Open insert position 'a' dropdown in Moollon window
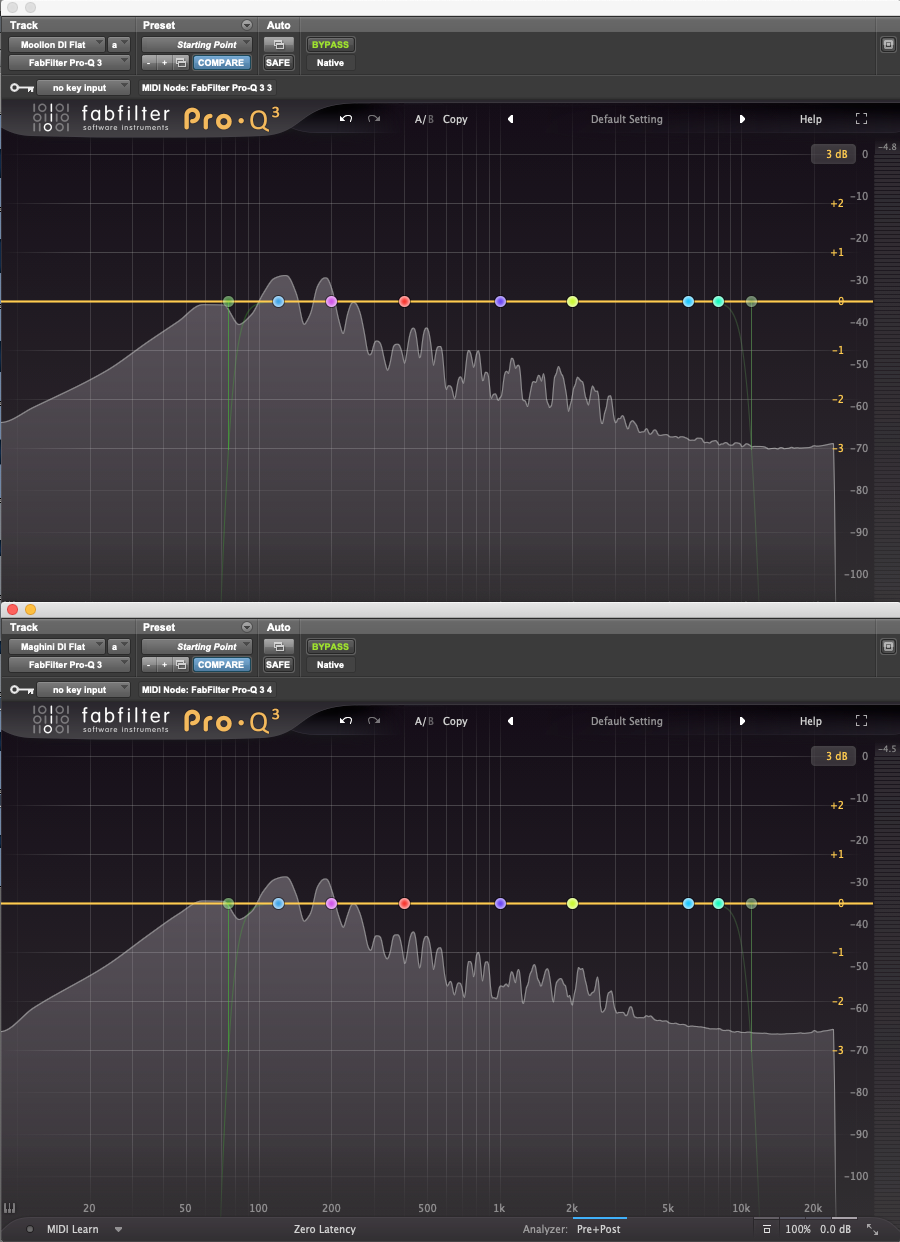This screenshot has width=900, height=1242. pos(119,45)
